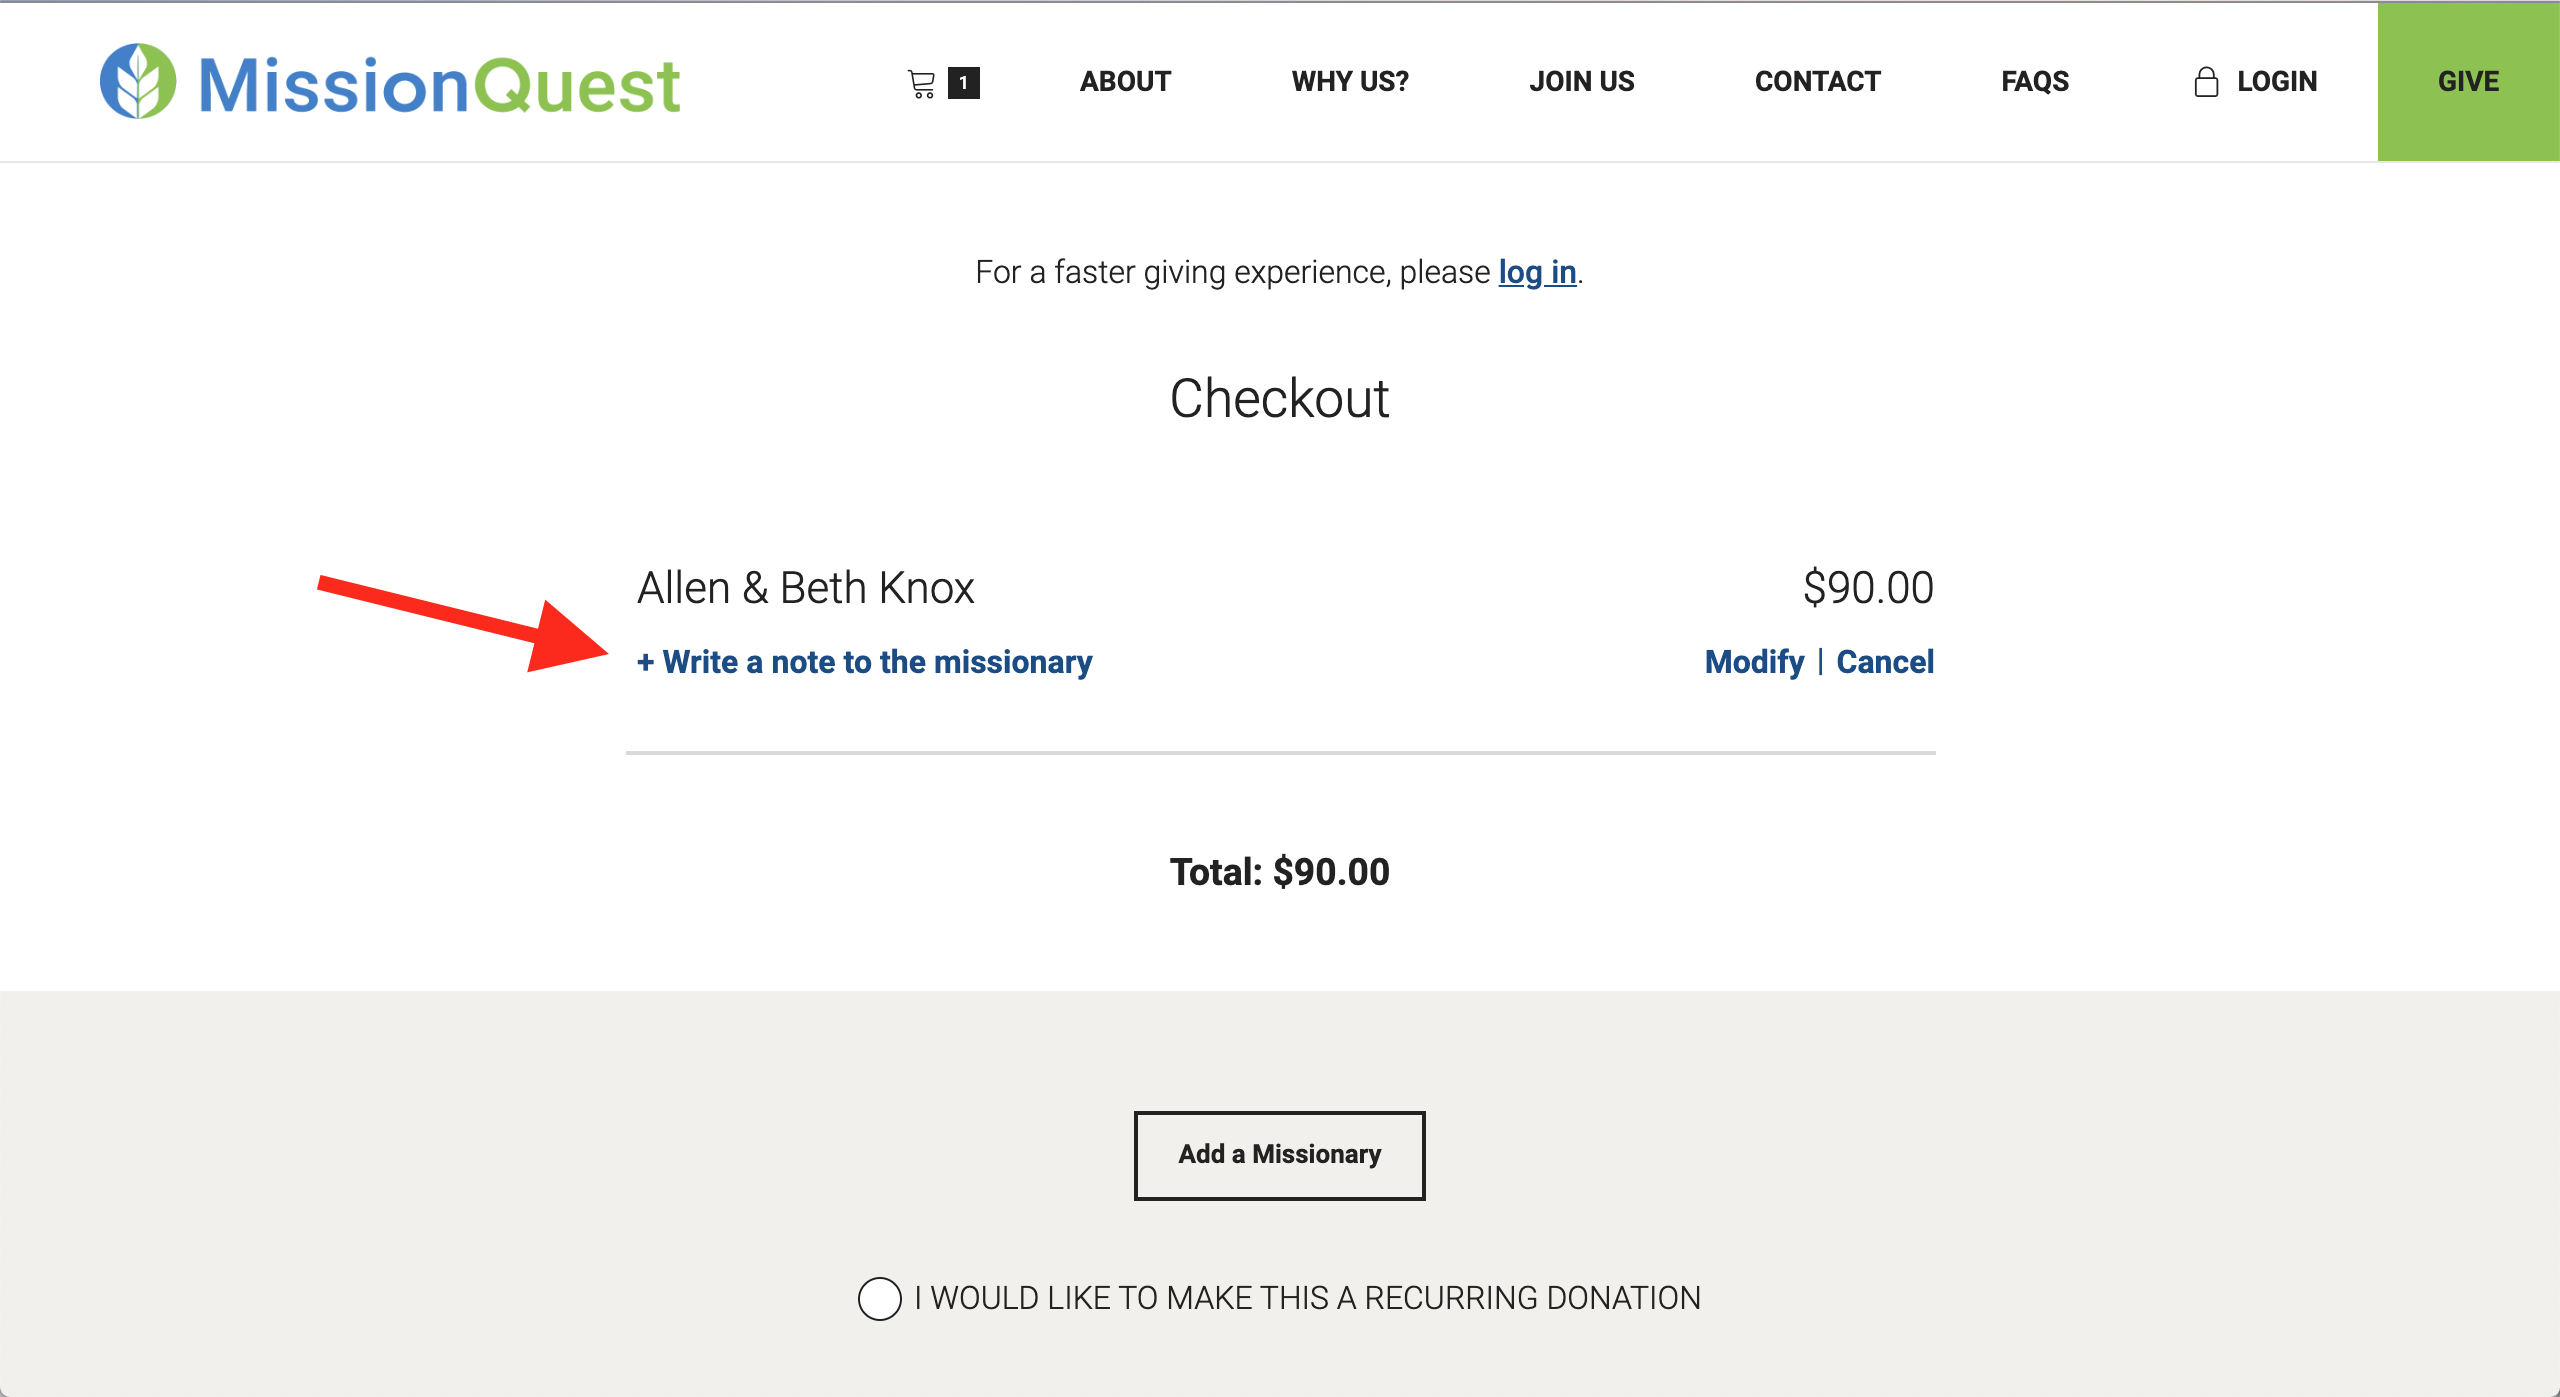The width and height of the screenshot is (2560, 1397).
Task: Click the MissionQuest leaf logo icon
Action: tap(138, 82)
